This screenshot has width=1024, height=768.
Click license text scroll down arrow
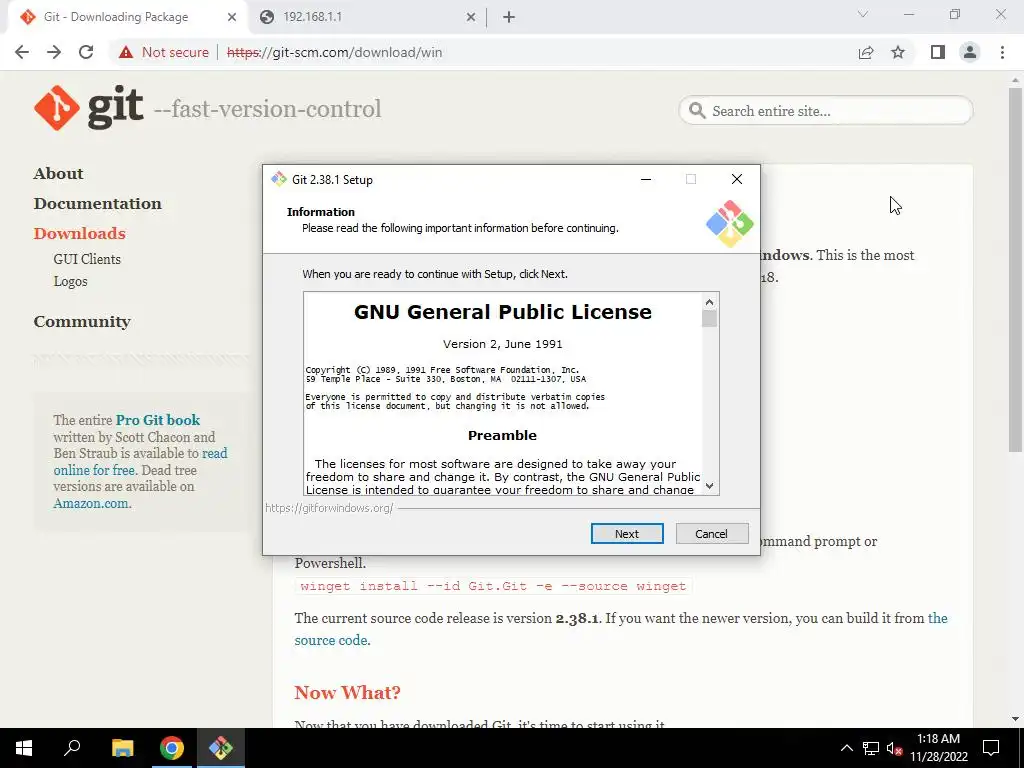coord(709,486)
